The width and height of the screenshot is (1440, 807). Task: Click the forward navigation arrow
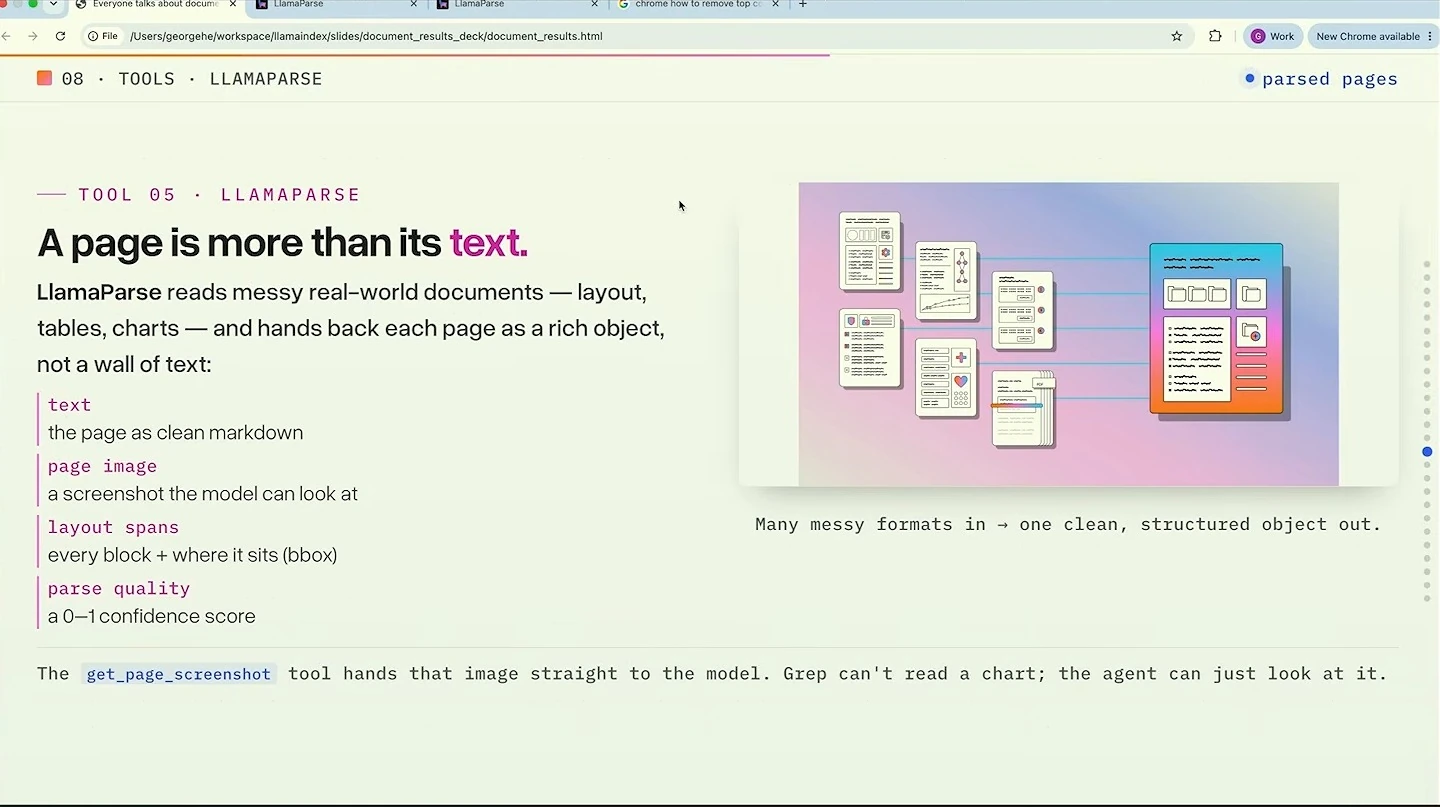[33, 36]
